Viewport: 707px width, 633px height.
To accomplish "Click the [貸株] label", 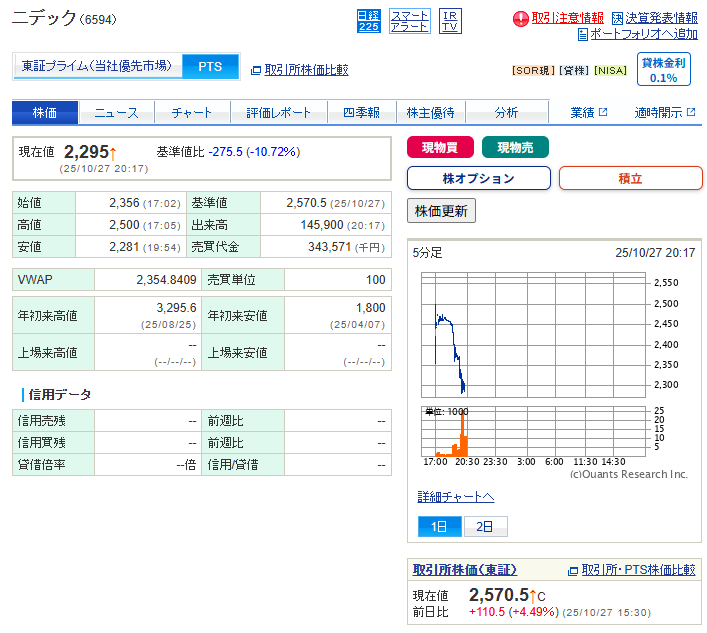I will click(x=574, y=71).
